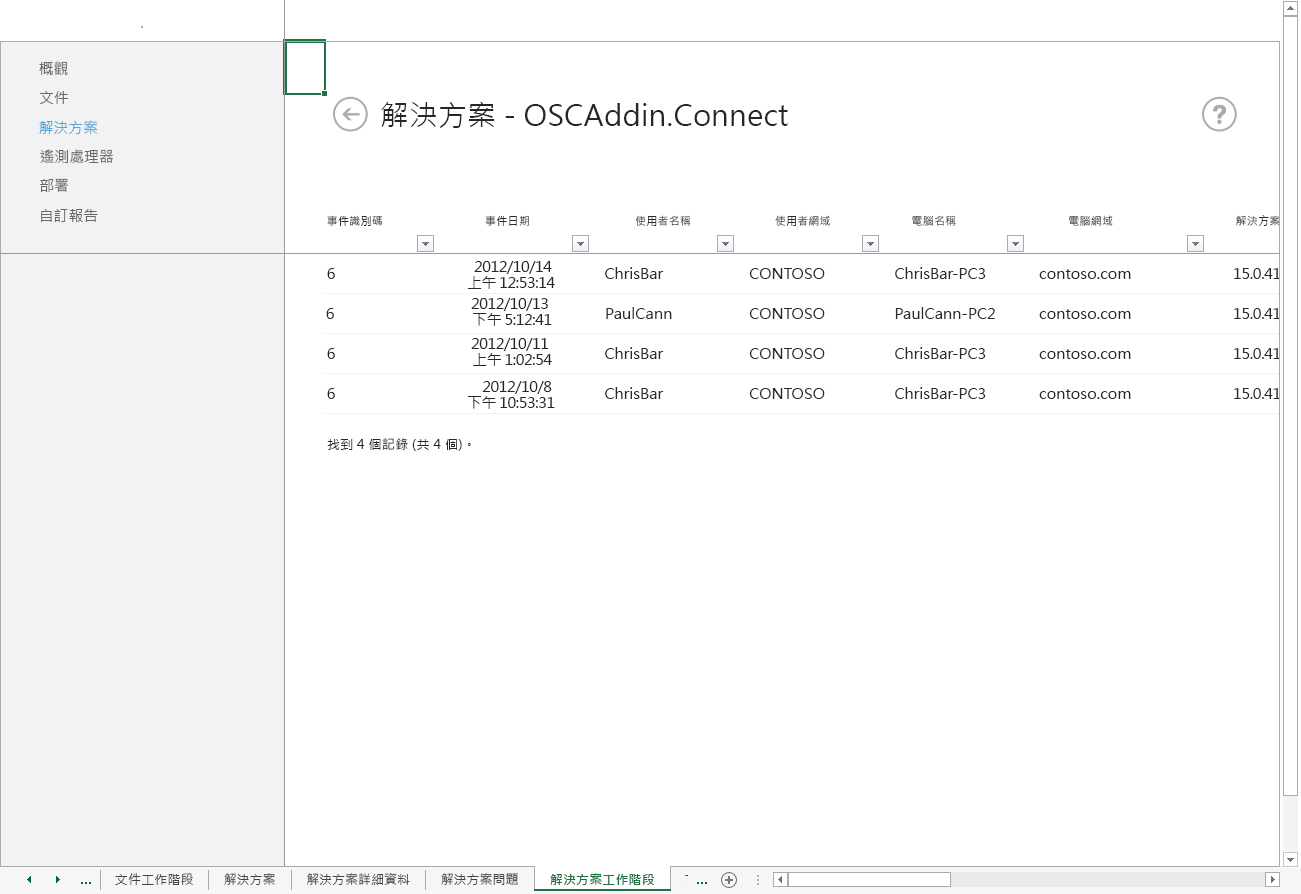1301x894 pixels.
Task: Click the selected green-bordered cell
Action: [305, 68]
